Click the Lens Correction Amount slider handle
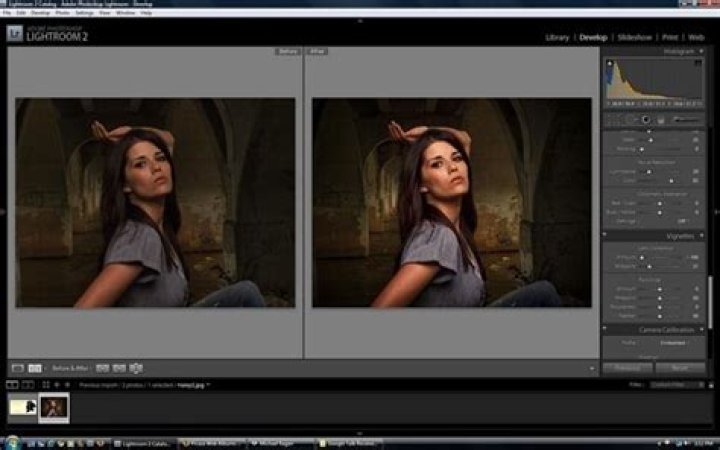This screenshot has width=720, height=450. pyautogui.click(x=642, y=258)
